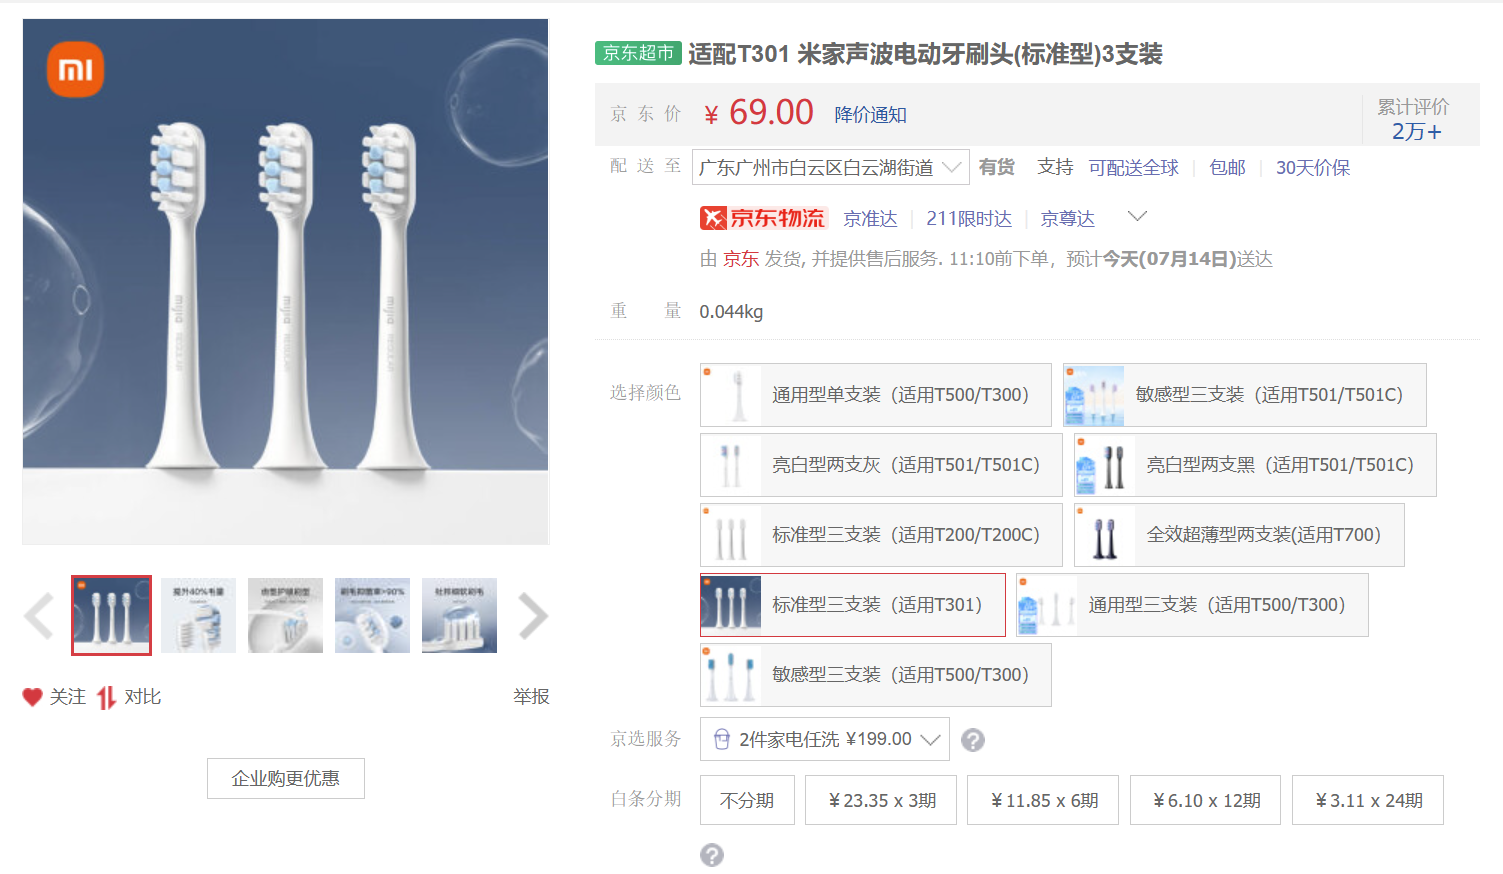Viewport: 1503px width, 874px height.
Task: Click the help question mark below 白条分期
Action: 712,855
